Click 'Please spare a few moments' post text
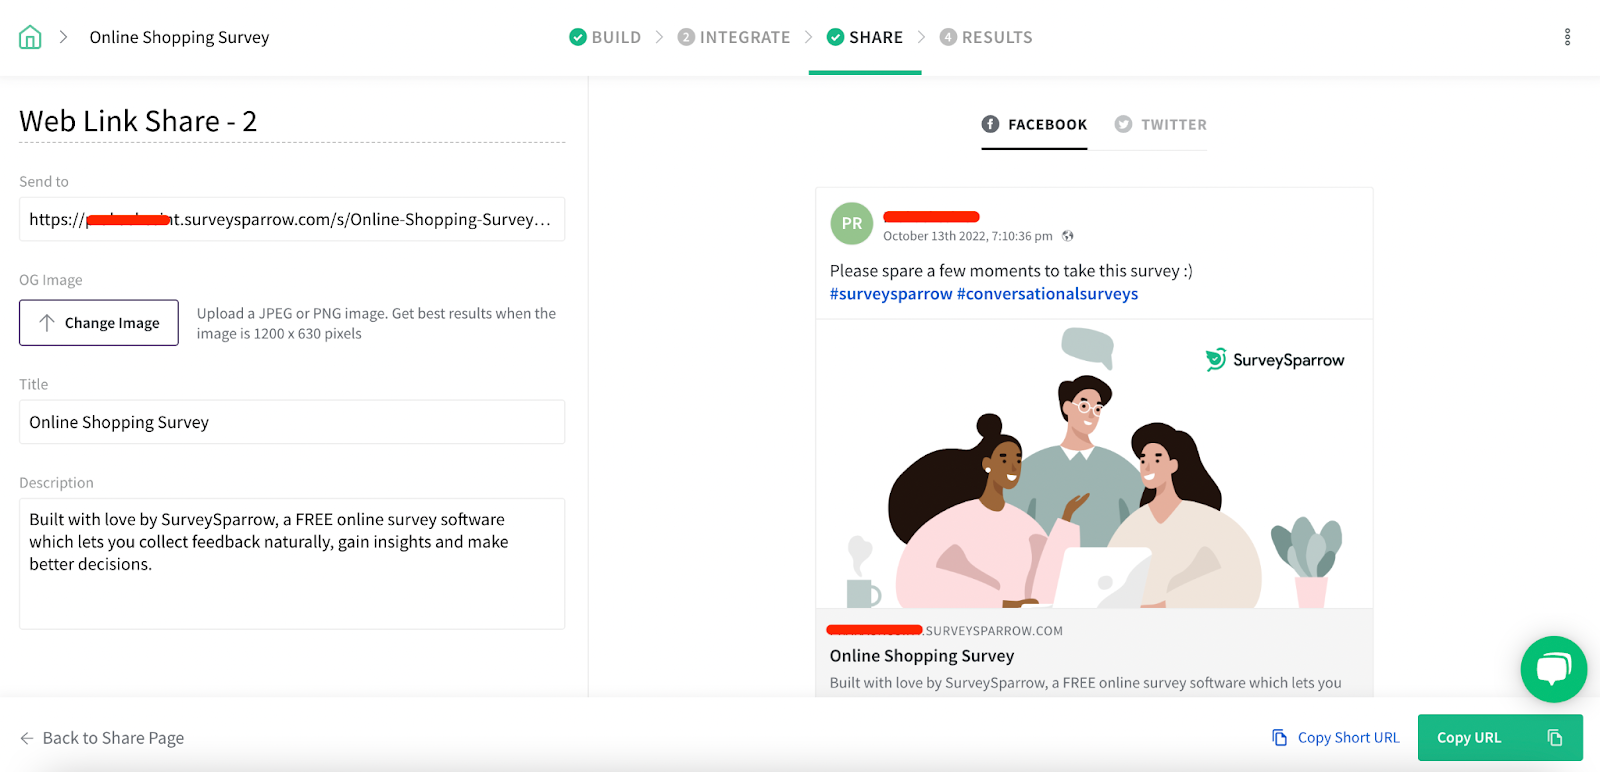This screenshot has width=1600, height=772. 1011,271
